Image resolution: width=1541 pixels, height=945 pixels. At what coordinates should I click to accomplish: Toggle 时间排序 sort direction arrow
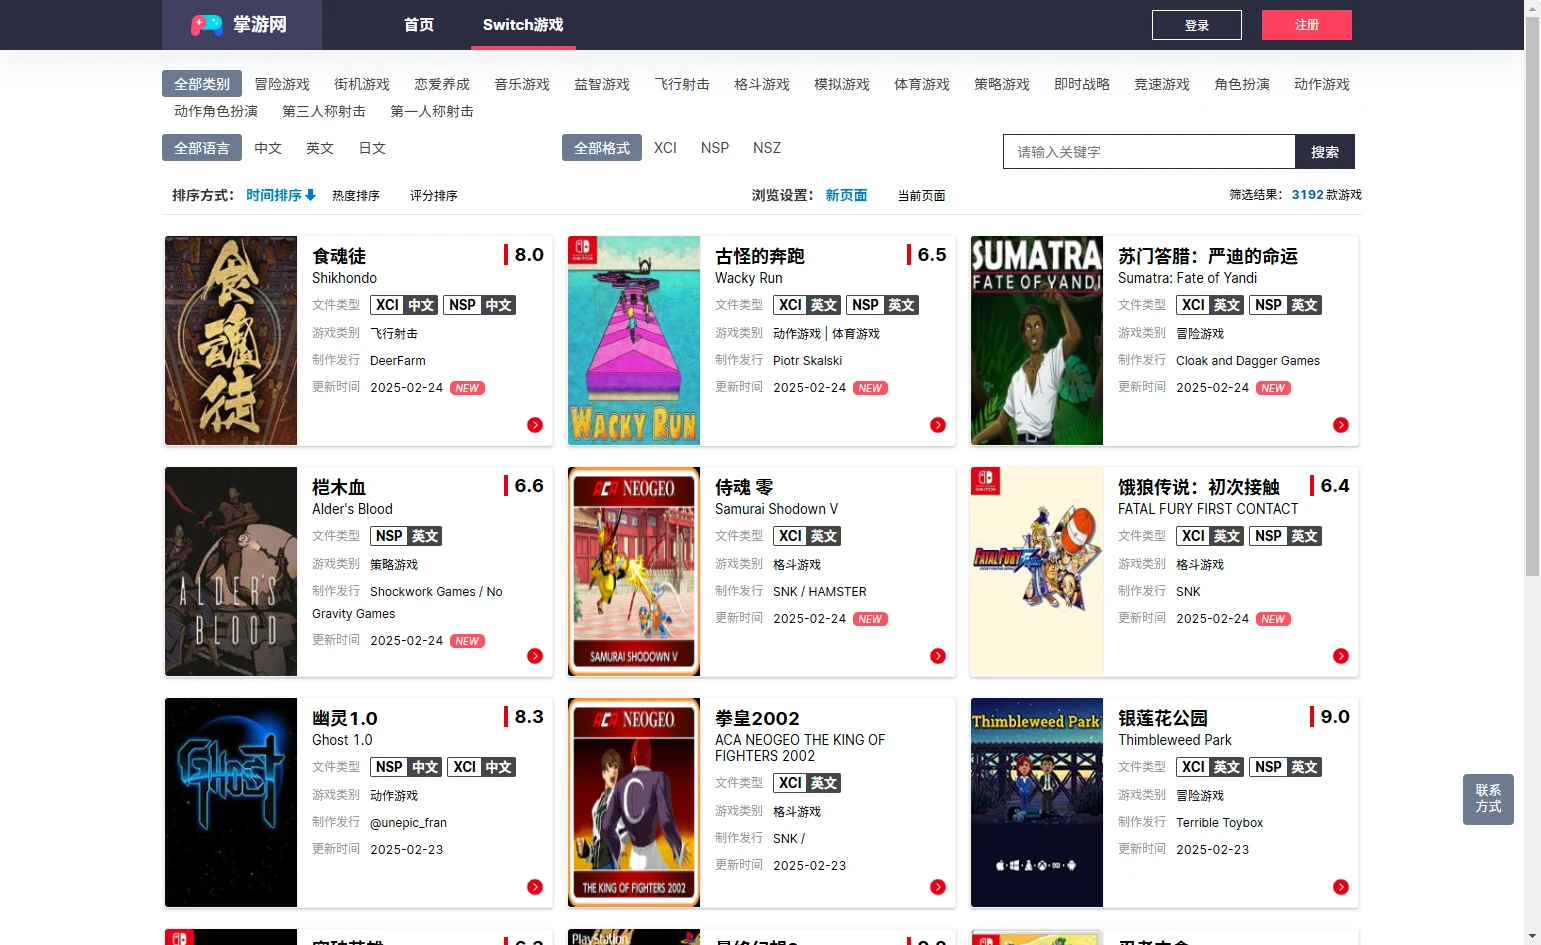[x=311, y=195]
